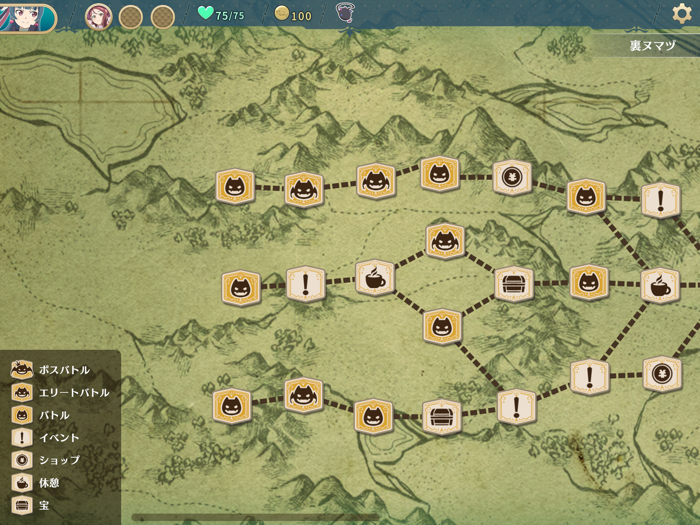
Task: Select the pink-haired party member portrait
Action: 99,17
